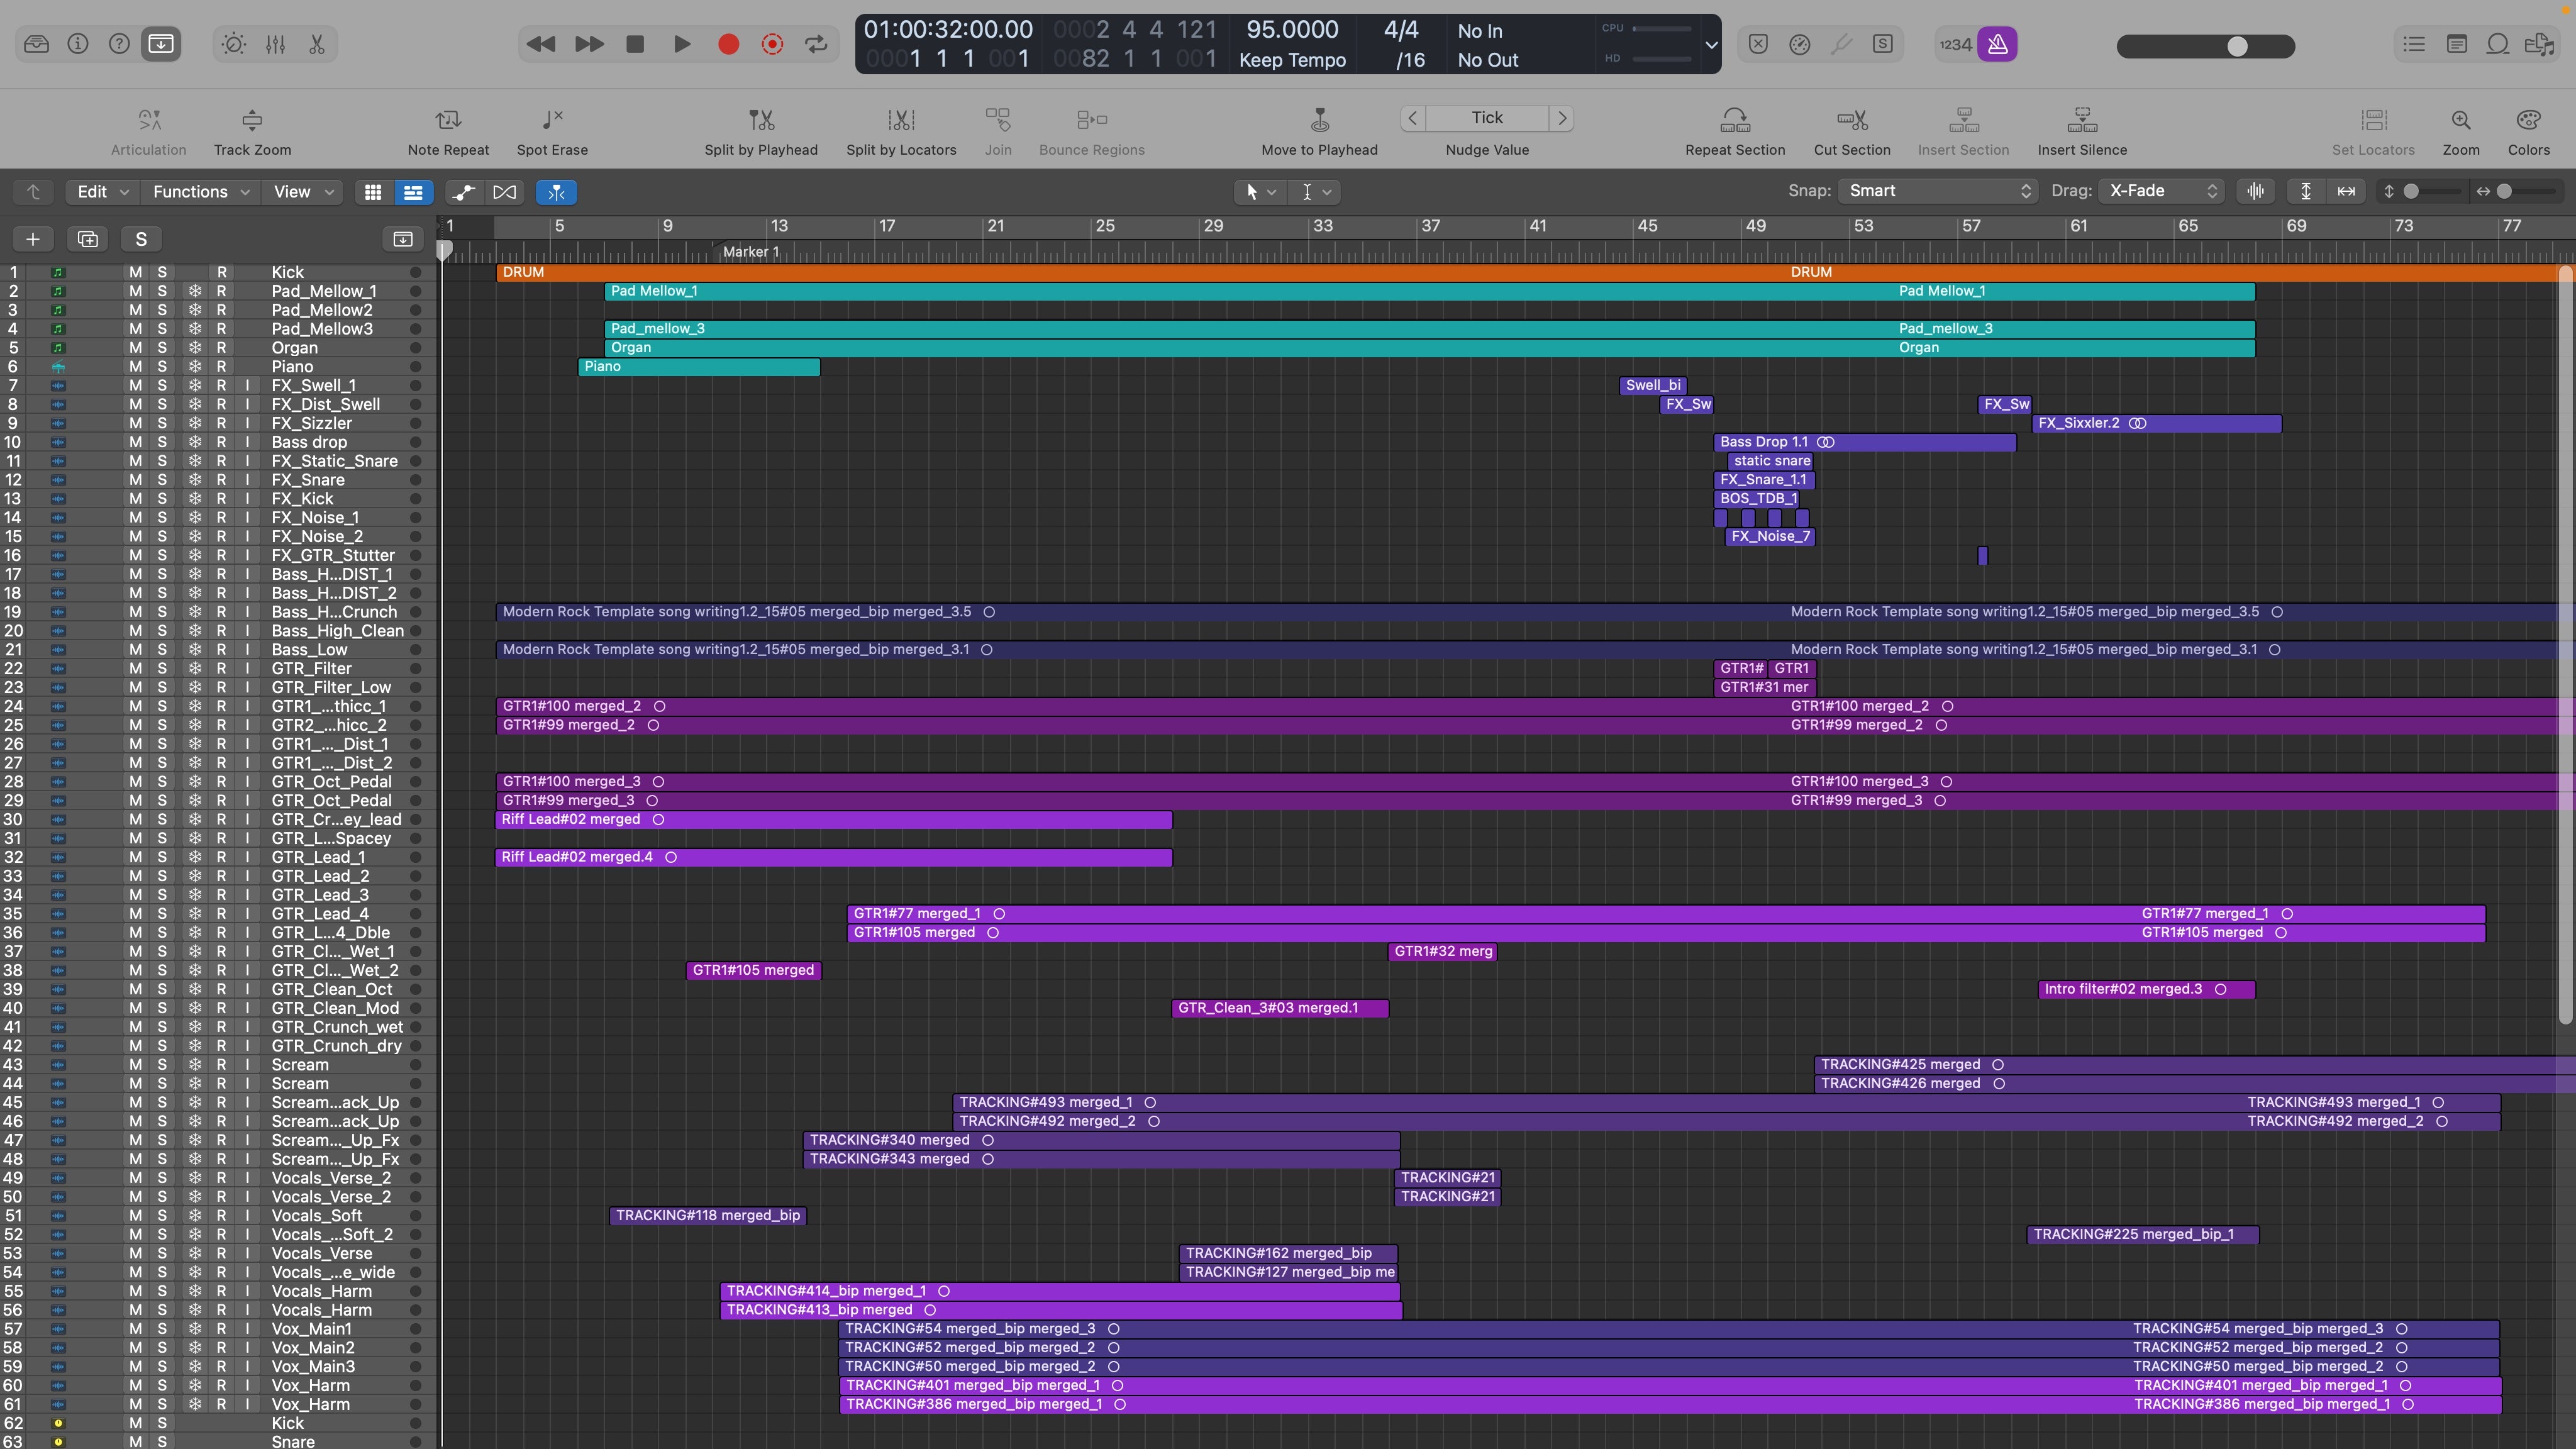Record-enable the Piano track
Screen dimensions: 2576x1449
pos(222,367)
